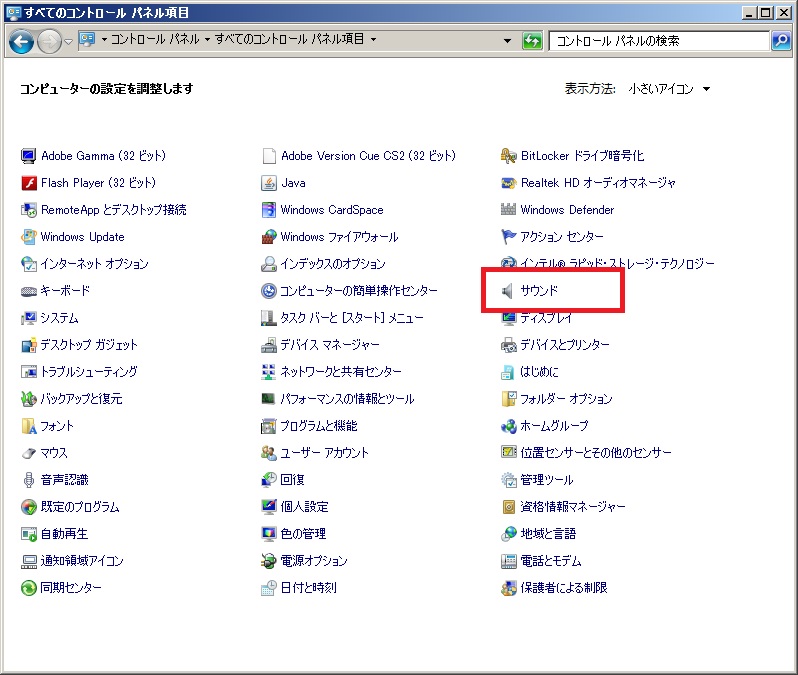
Task: Click the search magnifier button
Action: click(781, 40)
